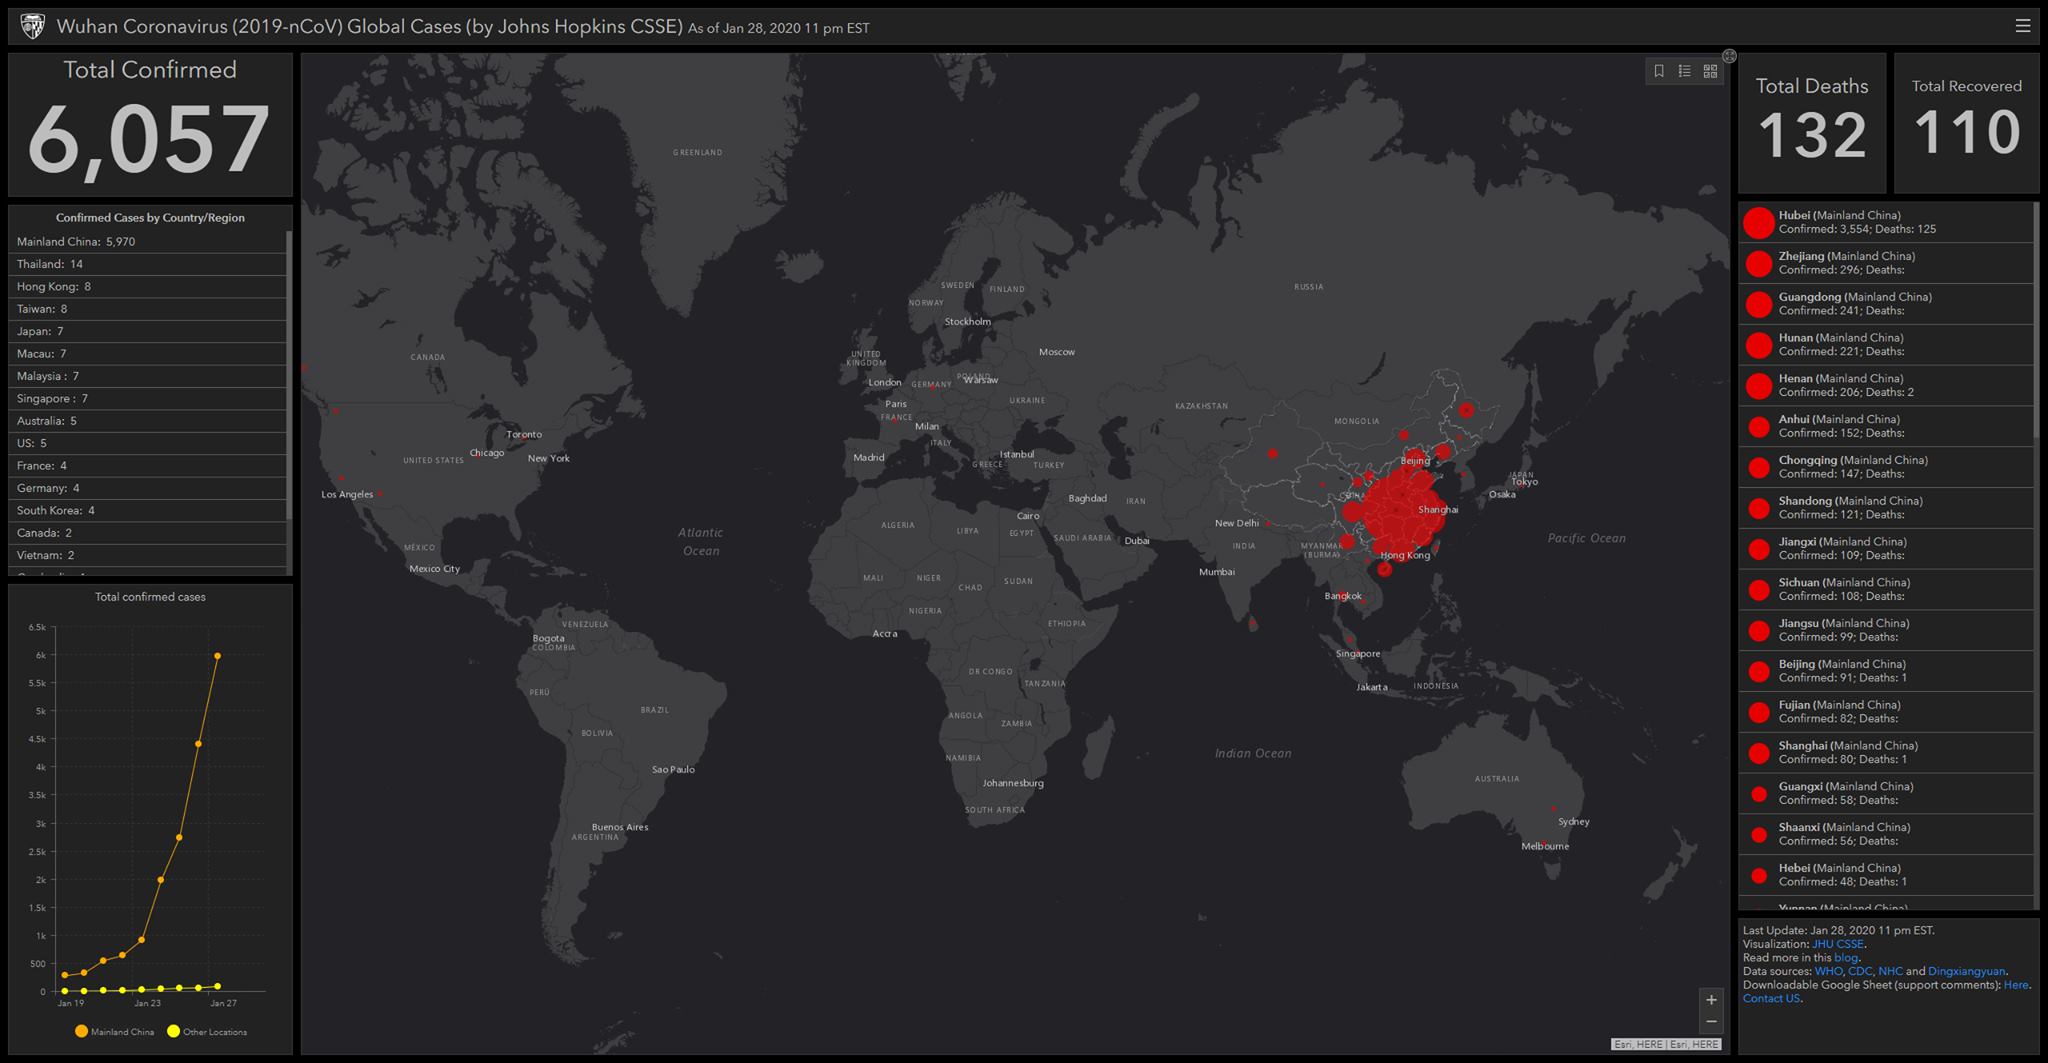The height and width of the screenshot is (1063, 2048).
Task: Select 'South Korea: 4' row
Action: pyautogui.click(x=148, y=511)
